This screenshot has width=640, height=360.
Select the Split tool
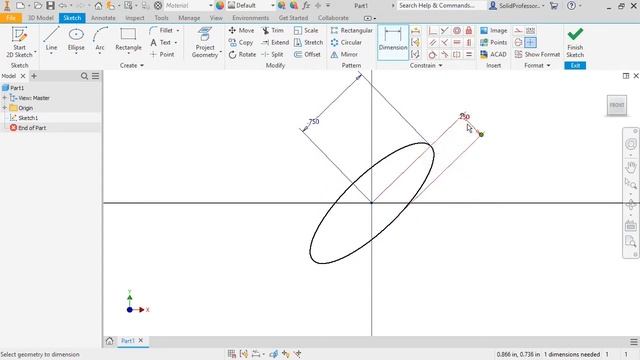click(x=272, y=54)
